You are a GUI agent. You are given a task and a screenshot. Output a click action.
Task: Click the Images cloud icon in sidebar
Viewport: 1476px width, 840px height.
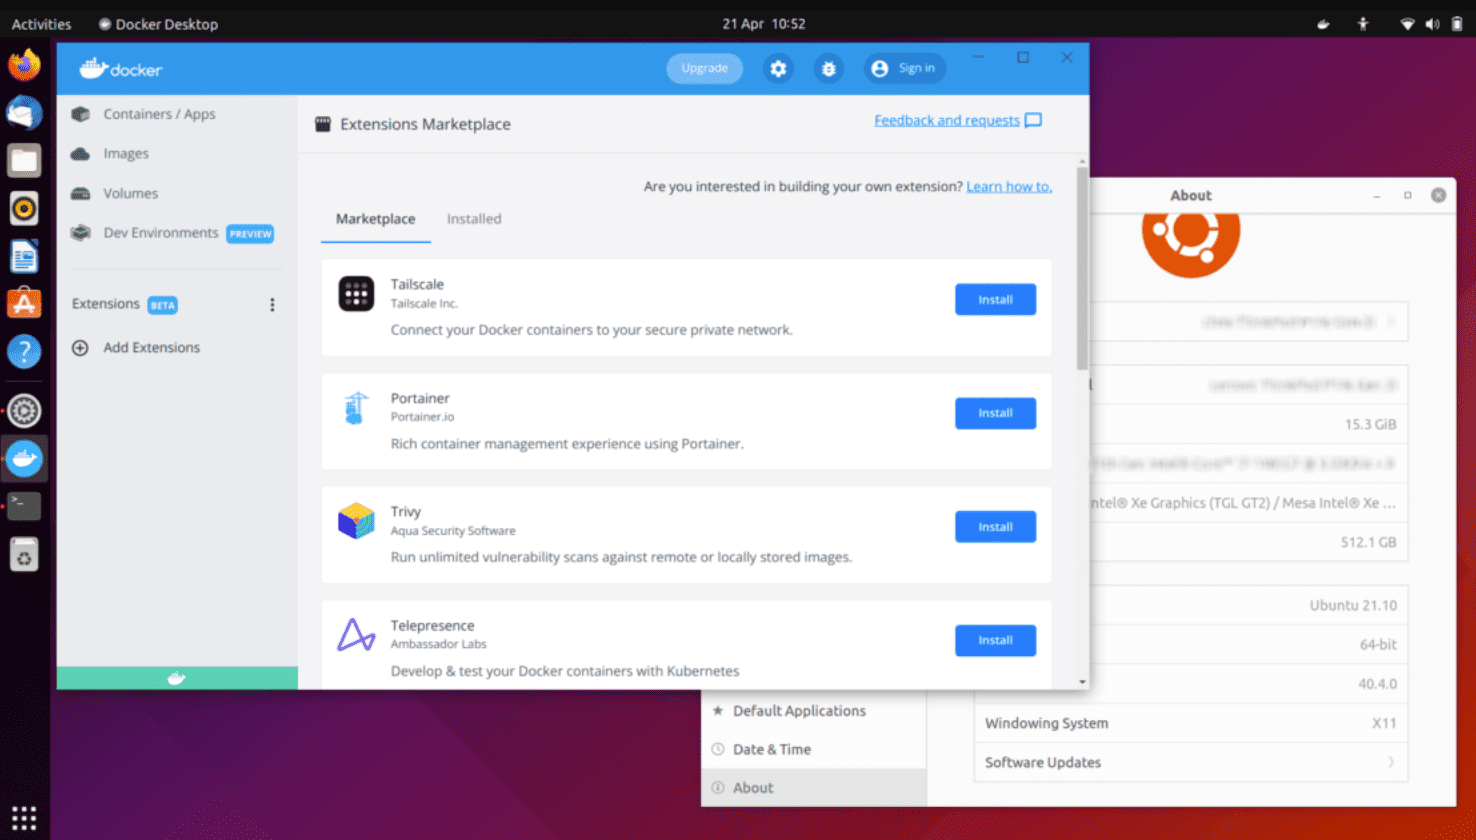pos(81,153)
